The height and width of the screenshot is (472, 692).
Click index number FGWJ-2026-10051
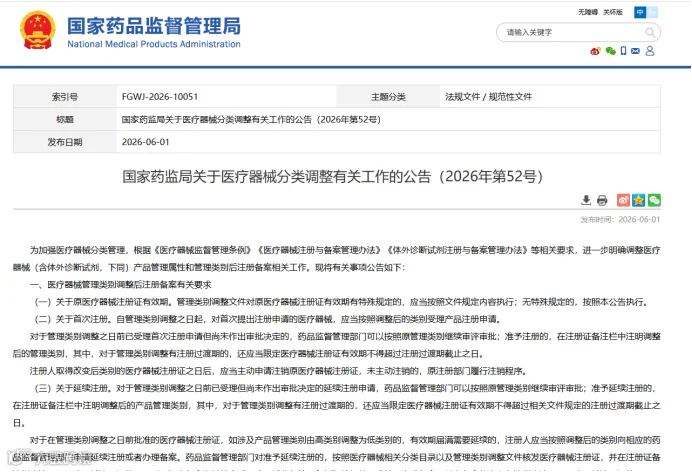160,97
